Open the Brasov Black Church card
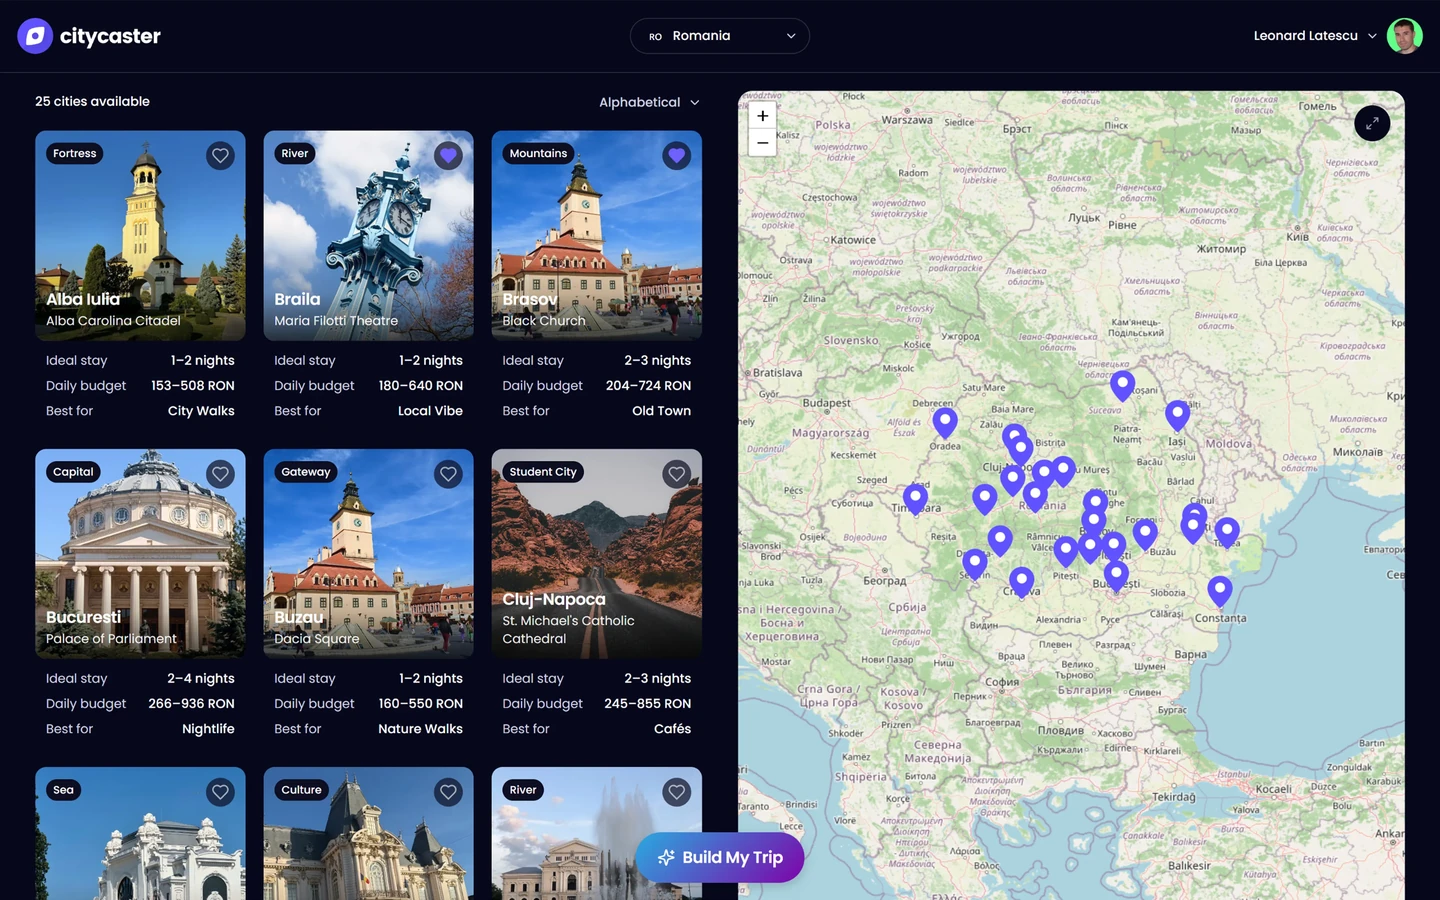This screenshot has height=900, width=1440. (x=597, y=236)
